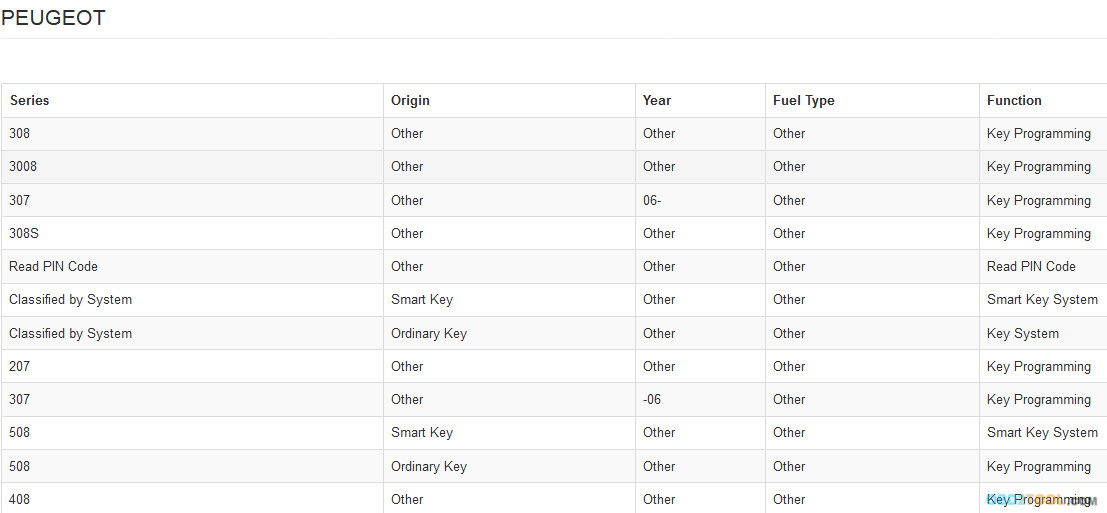Click the Read PIN Code function cell
This screenshot has height=513, width=1107.
[x=1043, y=267]
